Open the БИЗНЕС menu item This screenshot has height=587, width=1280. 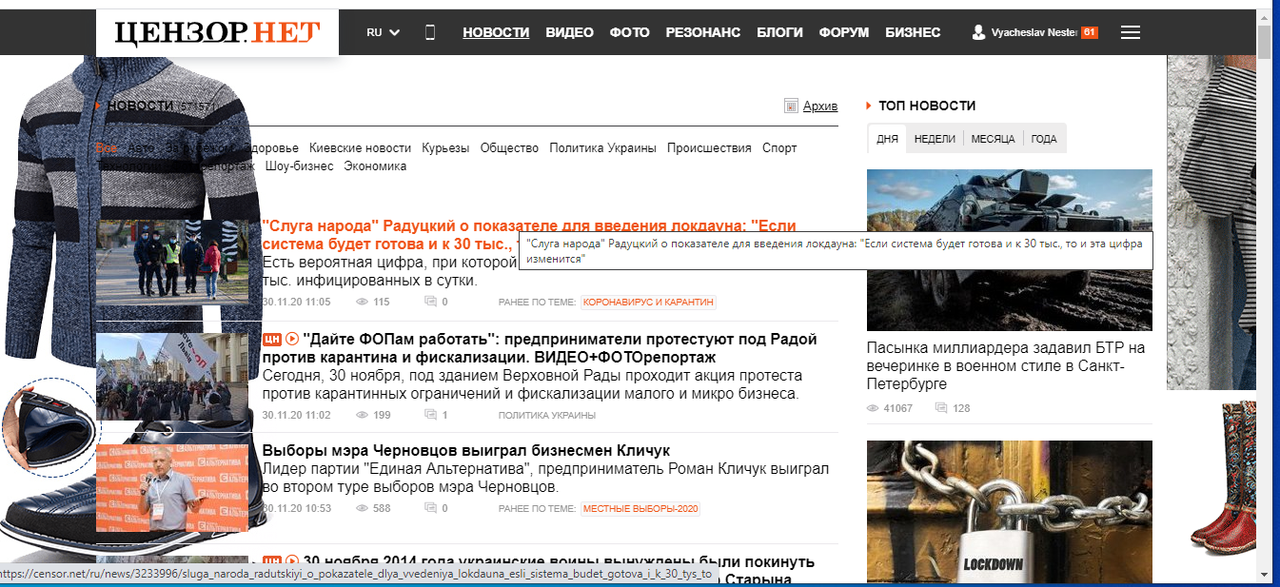pos(913,32)
